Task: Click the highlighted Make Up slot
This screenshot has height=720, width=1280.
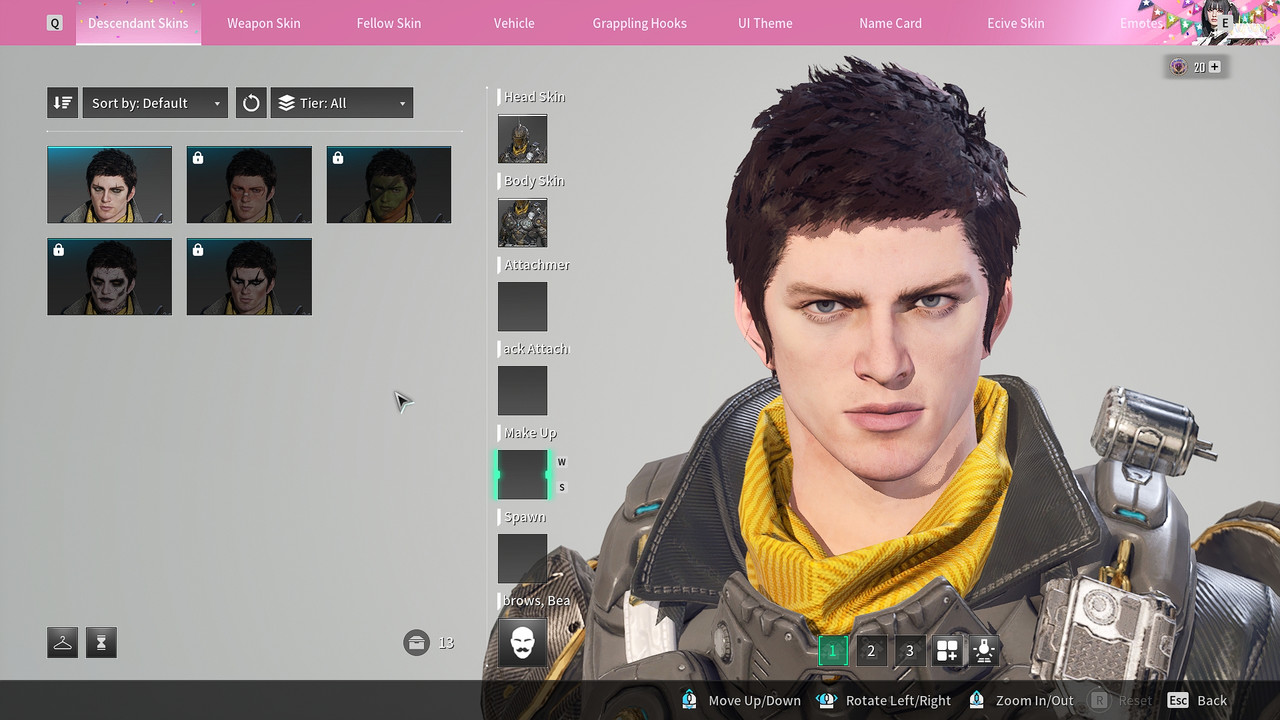Action: [x=523, y=475]
